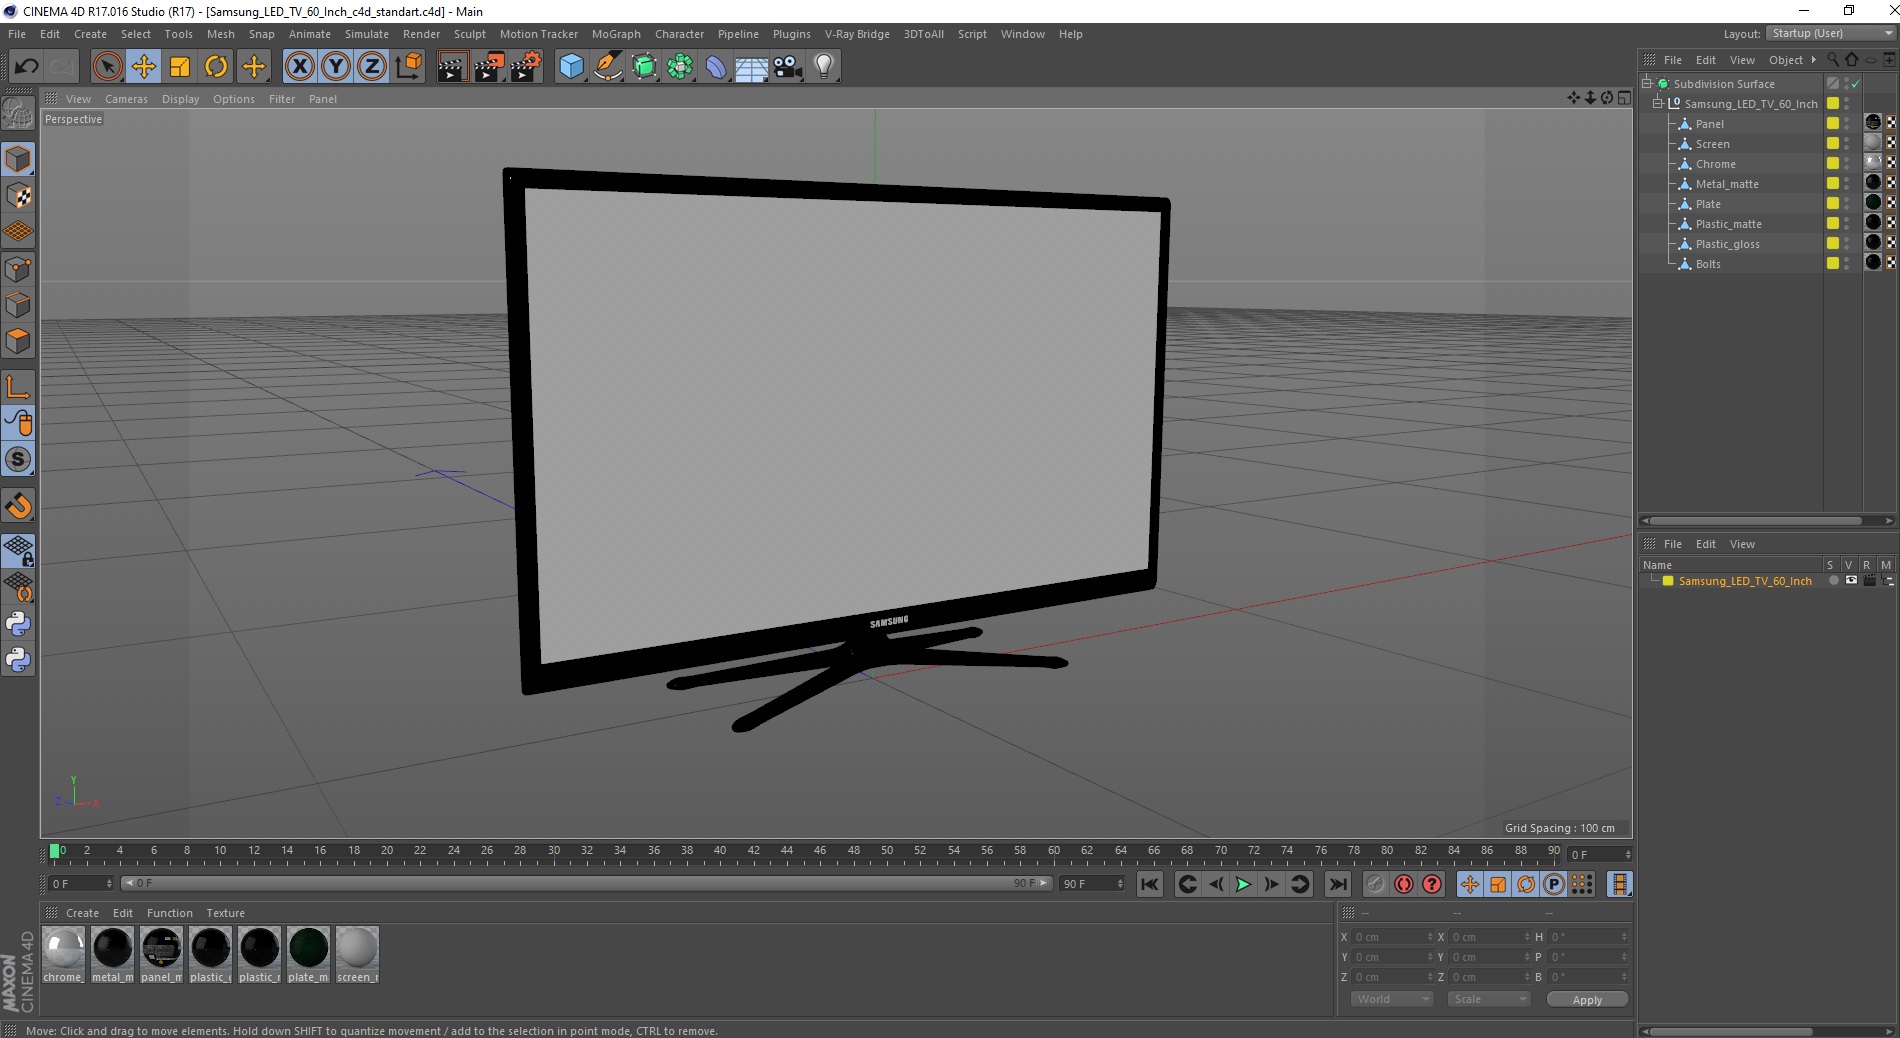The width and height of the screenshot is (1900, 1038).
Task: Toggle visibility dots of Screen object
Action: [x=1846, y=144]
